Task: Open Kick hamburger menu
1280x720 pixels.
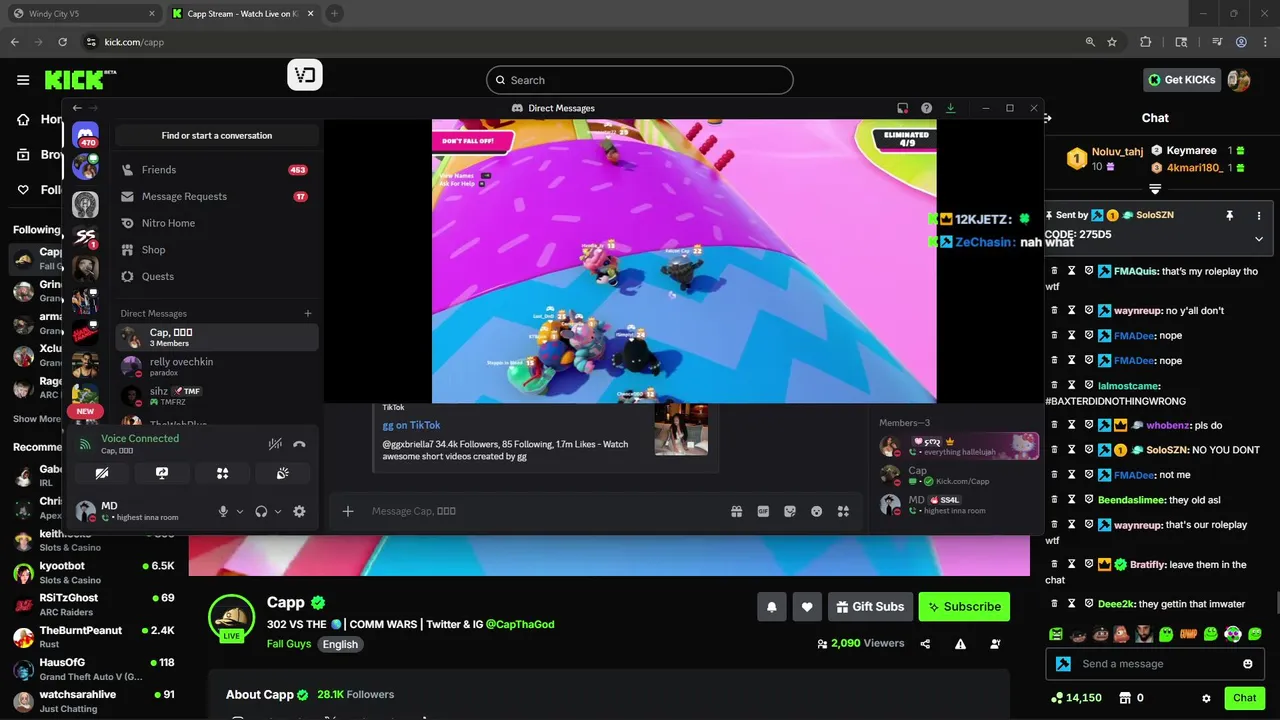Action: pos(23,80)
